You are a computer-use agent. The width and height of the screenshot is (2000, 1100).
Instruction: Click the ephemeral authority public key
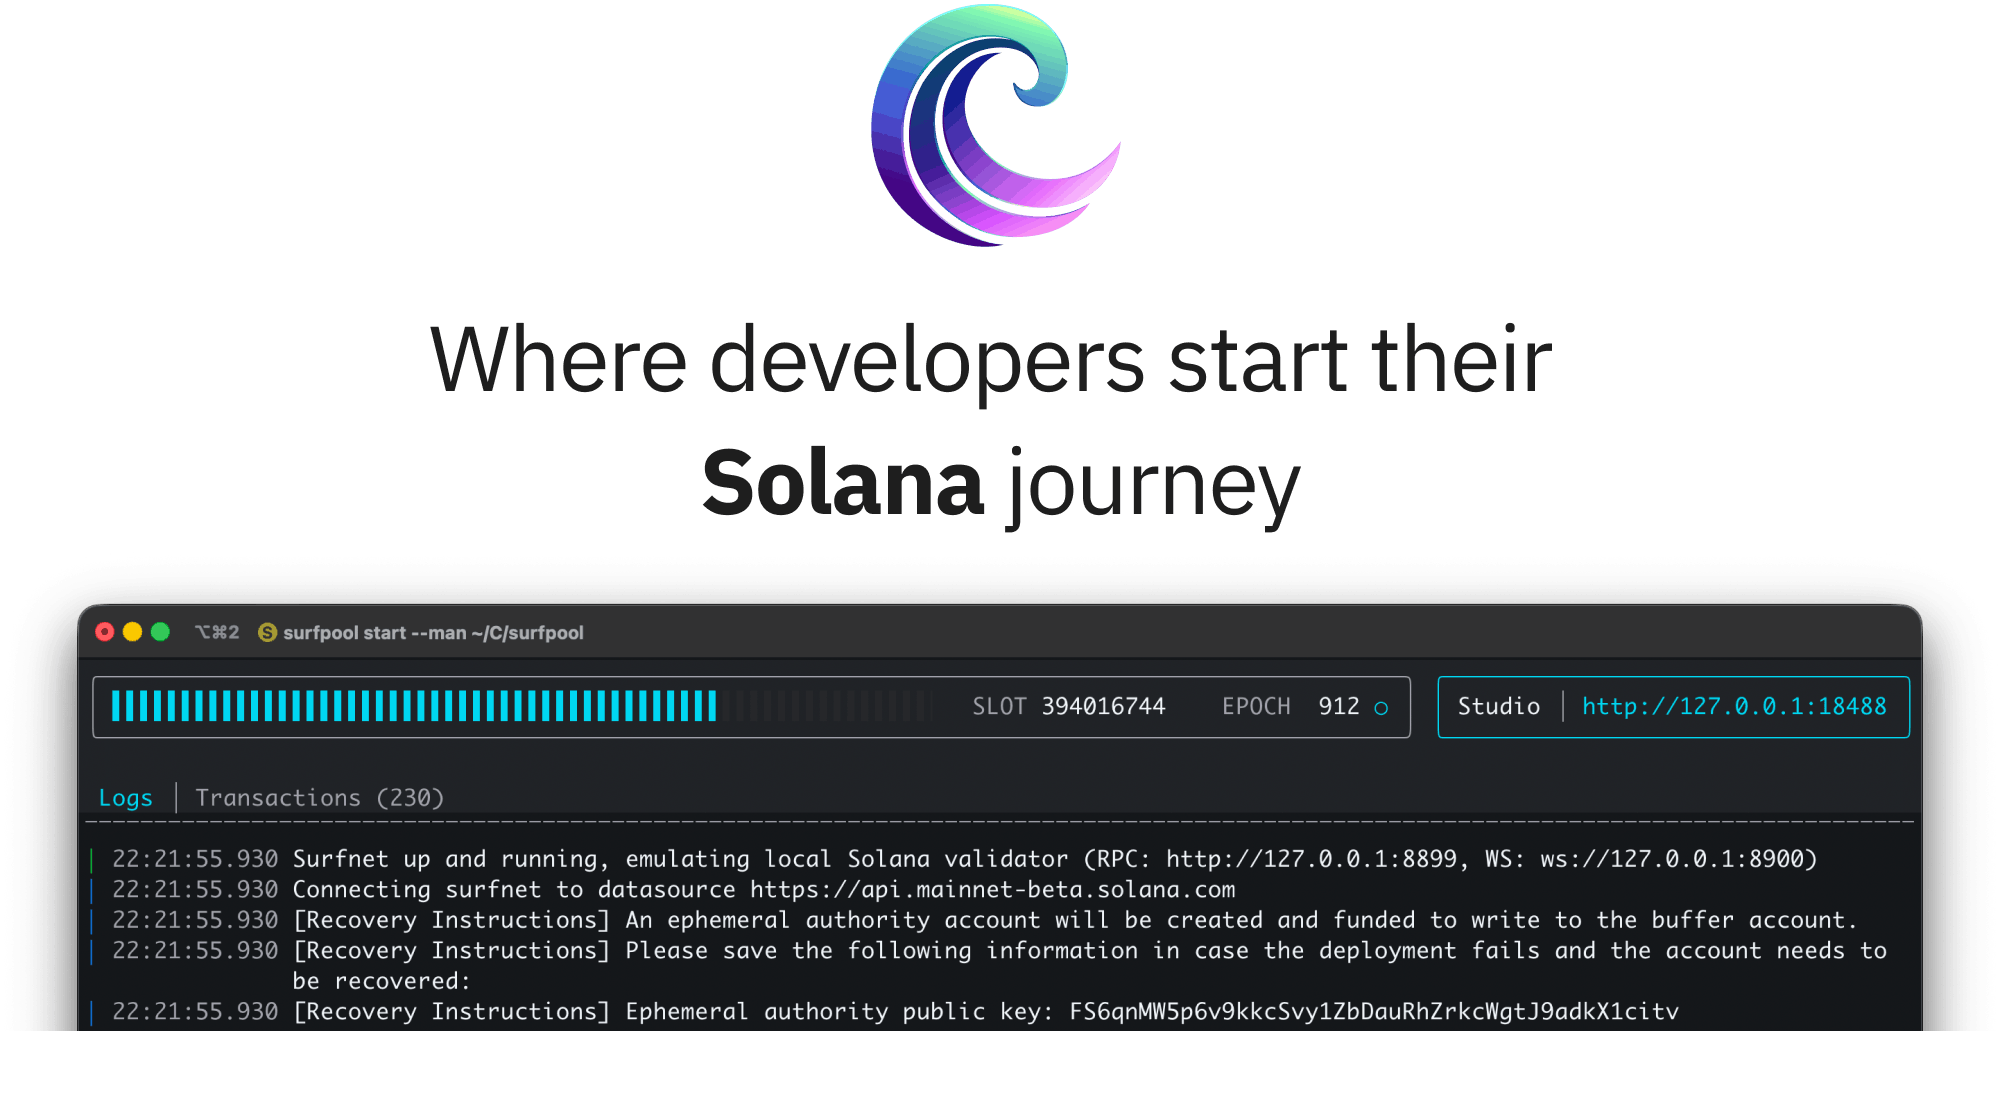pos(1373,1012)
